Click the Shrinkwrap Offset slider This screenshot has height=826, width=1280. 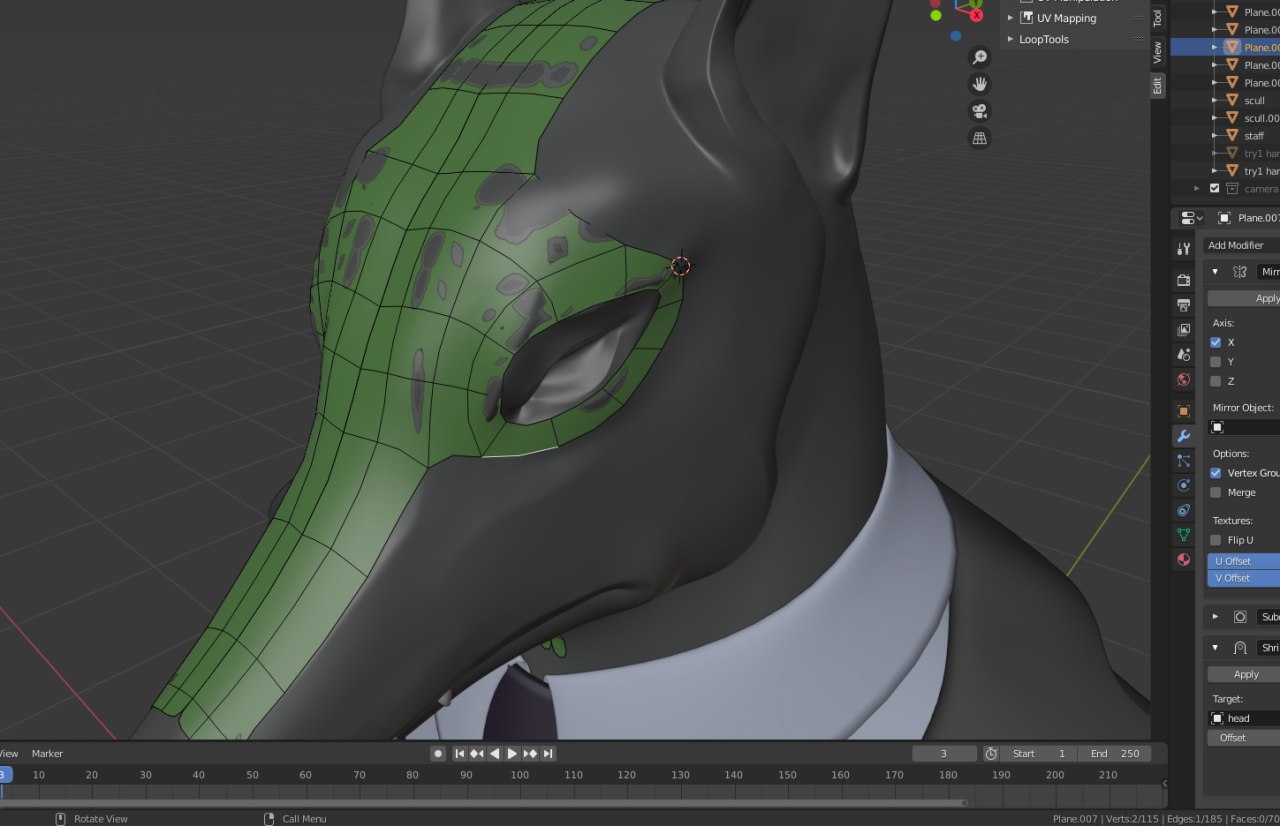[1243, 737]
